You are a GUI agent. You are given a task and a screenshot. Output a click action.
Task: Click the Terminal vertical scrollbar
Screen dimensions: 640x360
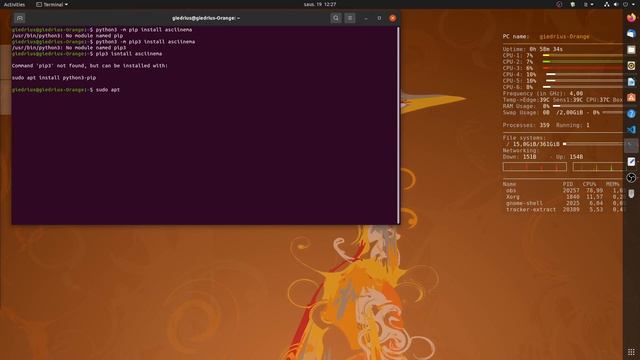[398, 125]
